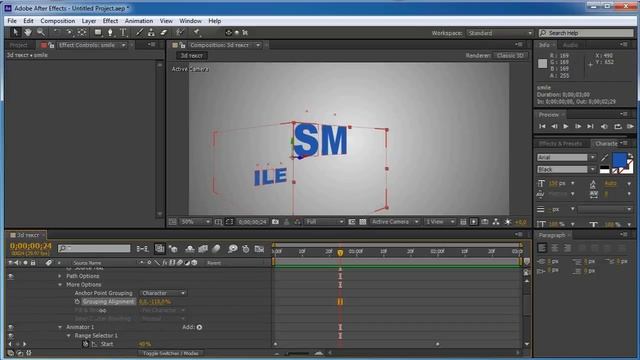The image size is (640, 360).
Task: Jump to first frame in Preview panel
Action: tap(542, 127)
